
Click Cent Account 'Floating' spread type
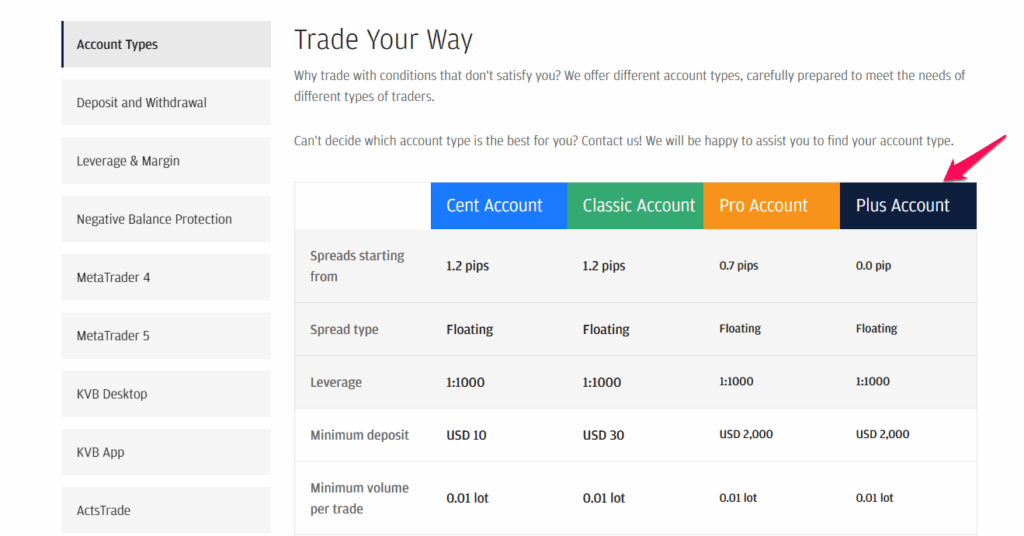pyautogui.click(x=470, y=330)
